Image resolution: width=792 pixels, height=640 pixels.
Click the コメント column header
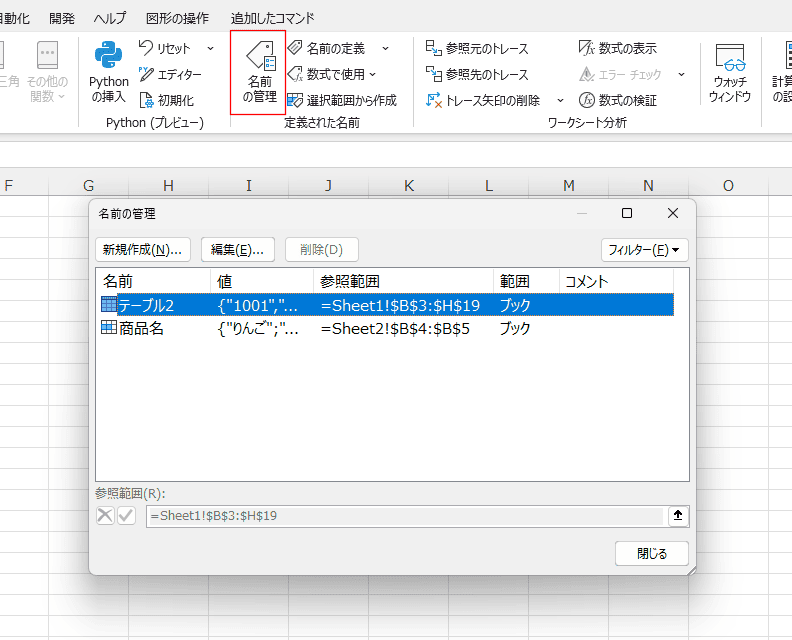616,281
